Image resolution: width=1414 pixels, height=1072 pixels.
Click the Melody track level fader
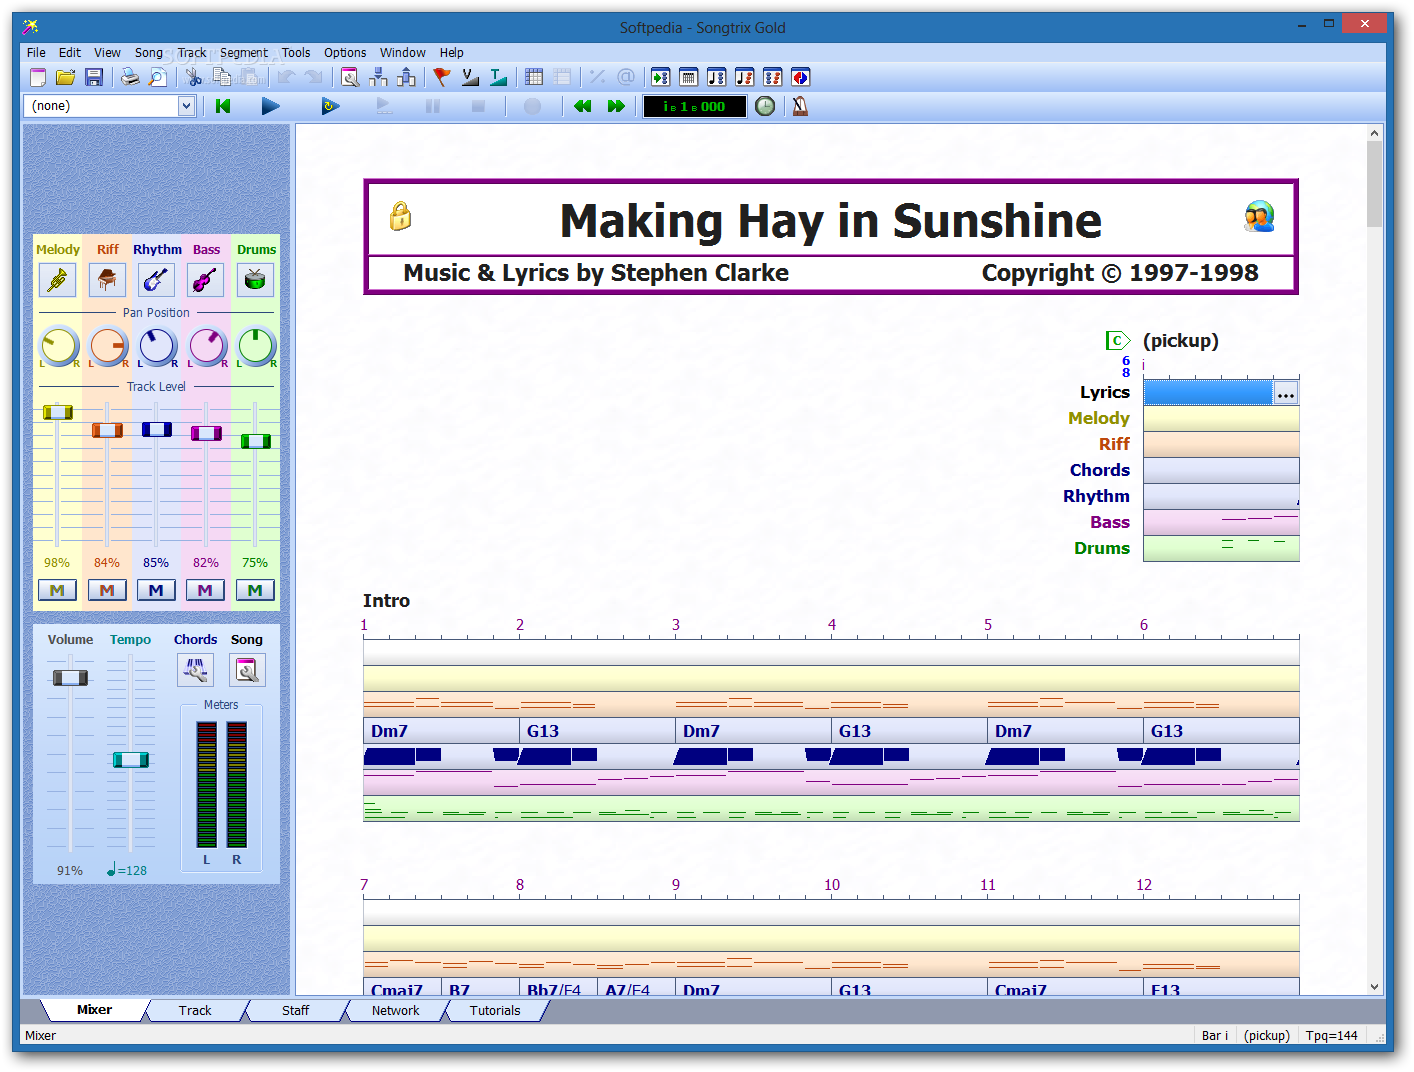58,412
